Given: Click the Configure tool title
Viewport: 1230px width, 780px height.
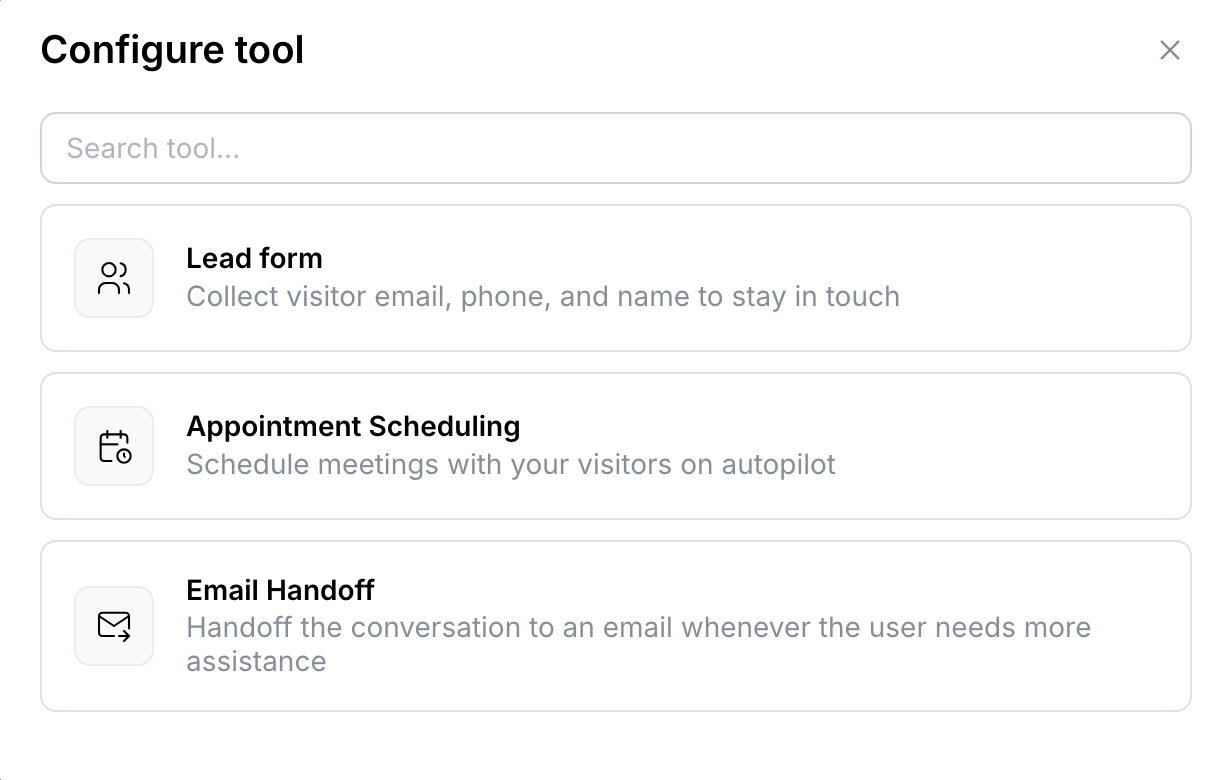Looking at the screenshot, I should pos(172,49).
